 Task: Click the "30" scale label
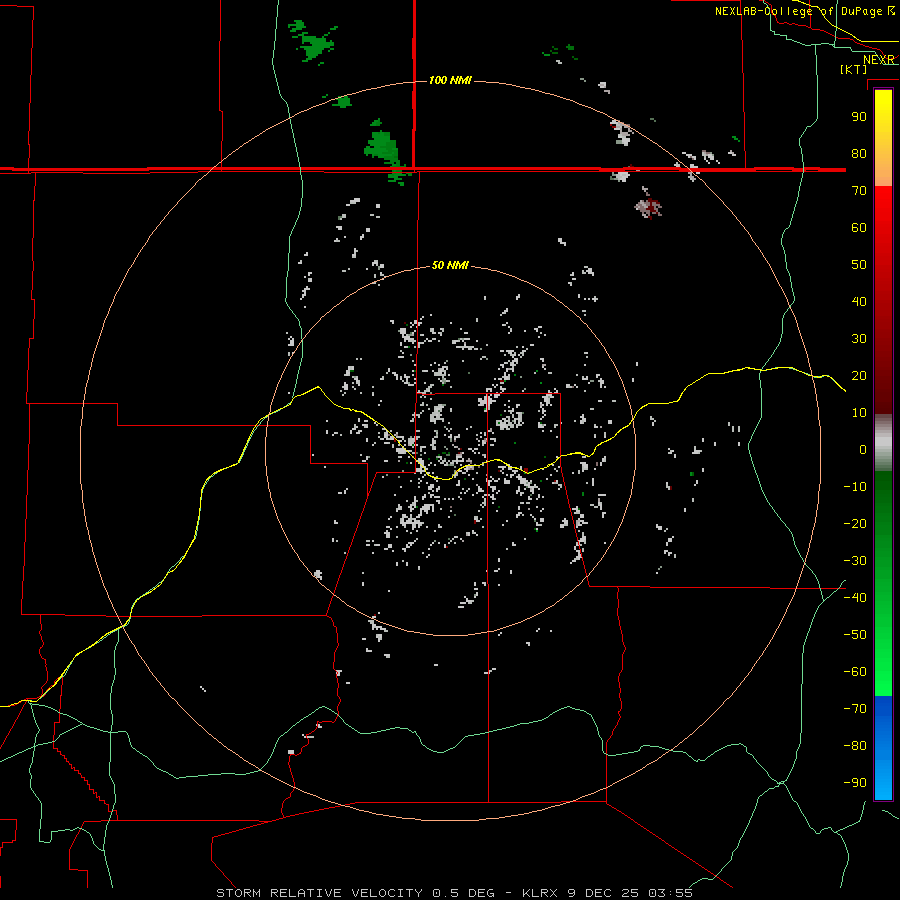coord(859,339)
